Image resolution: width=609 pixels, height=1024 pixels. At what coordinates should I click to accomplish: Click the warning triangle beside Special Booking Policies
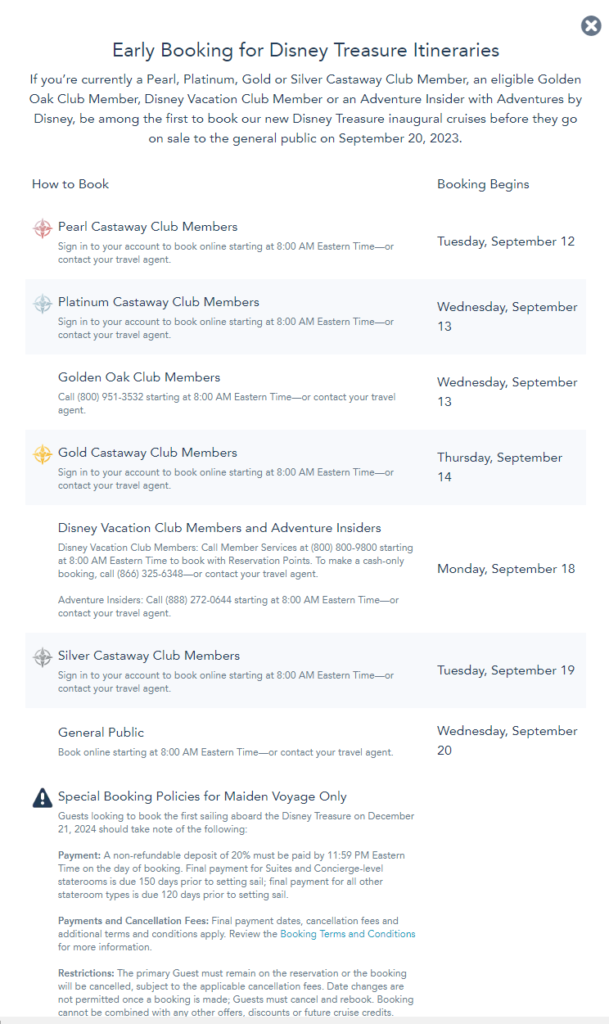pyautogui.click(x=42, y=797)
